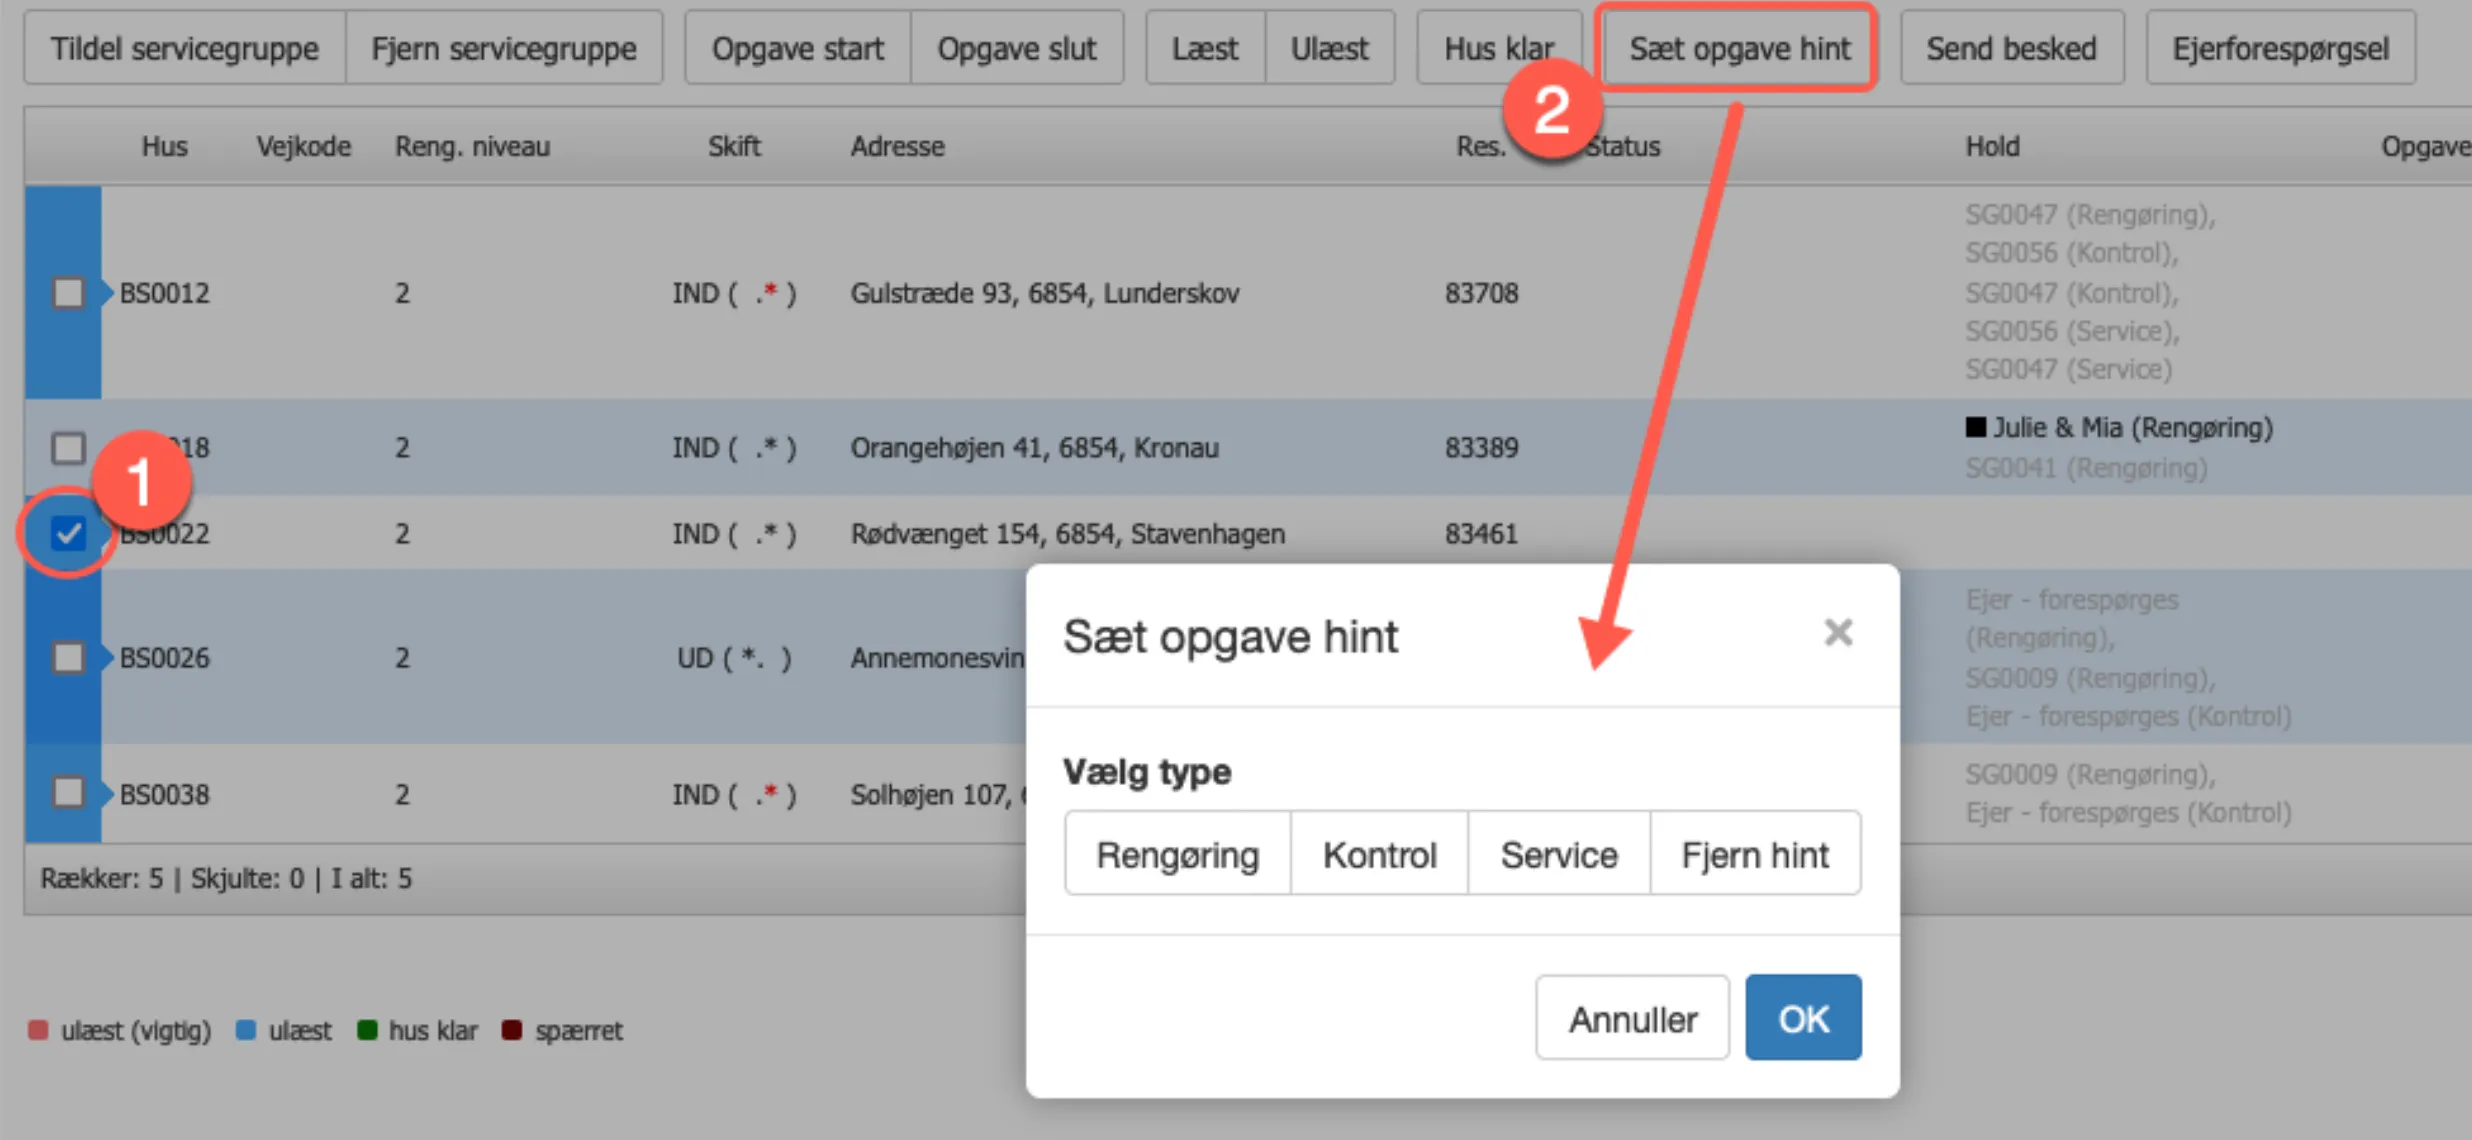Tick the checkbox for house BS0012
The width and height of the screenshot is (2472, 1140).
point(68,293)
